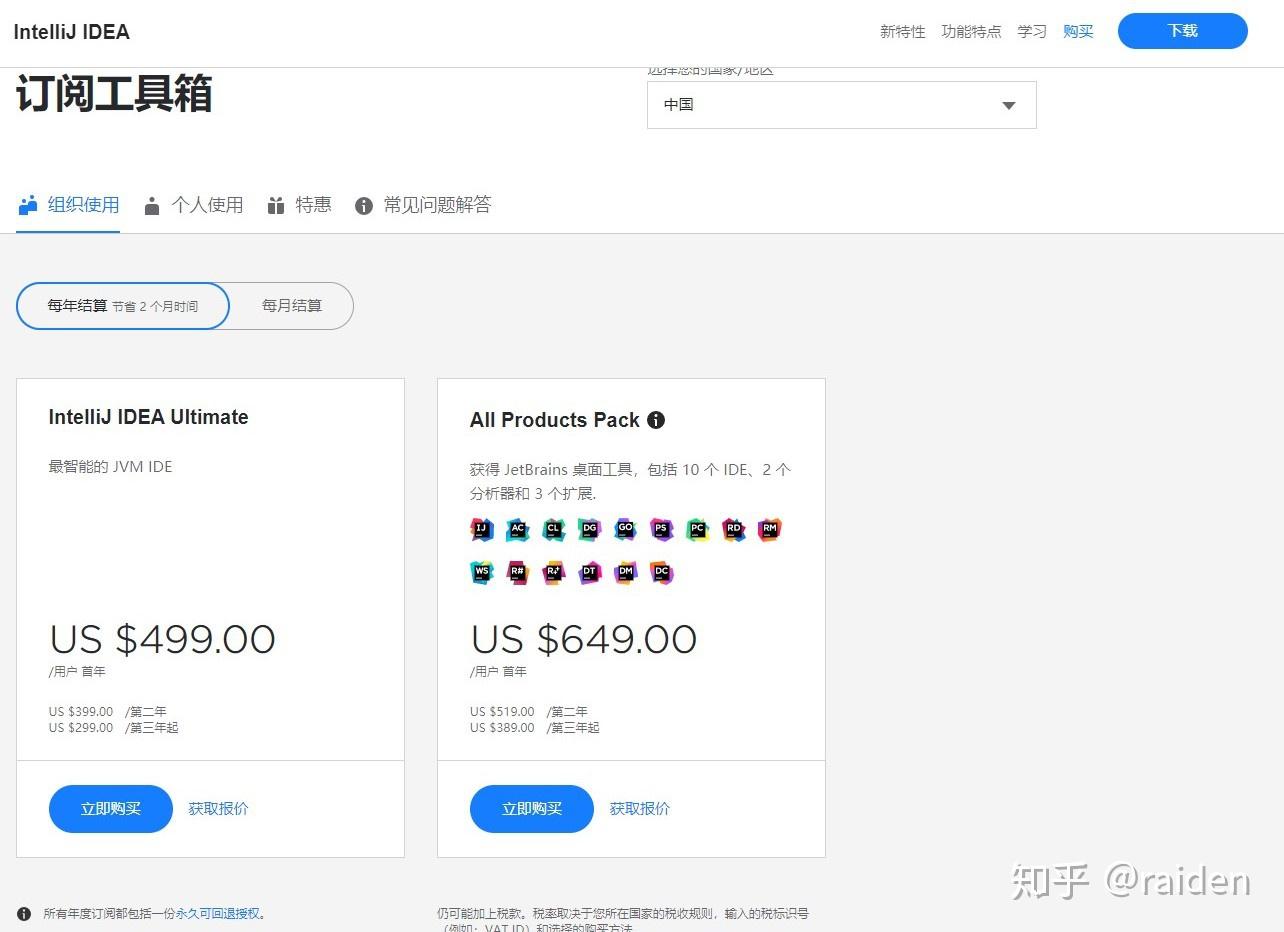Switch to the 组织使用 tab
Screen dimensions: 1284x932
coord(69,205)
